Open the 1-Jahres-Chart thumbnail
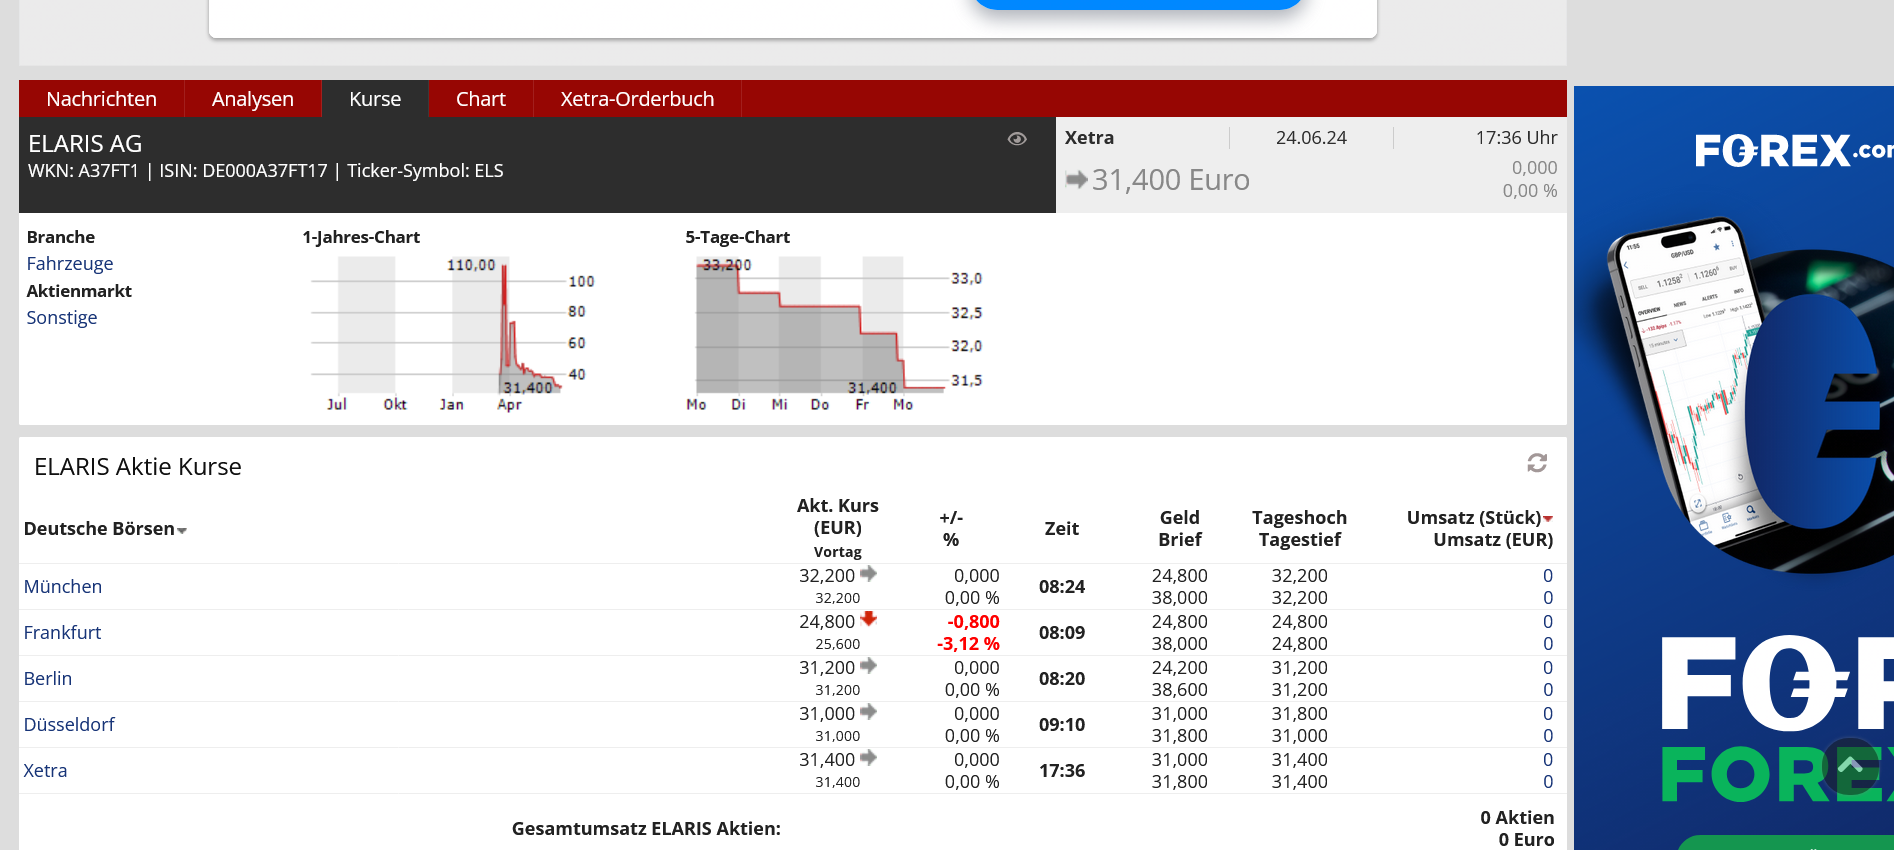Image resolution: width=1894 pixels, height=850 pixels. click(450, 330)
